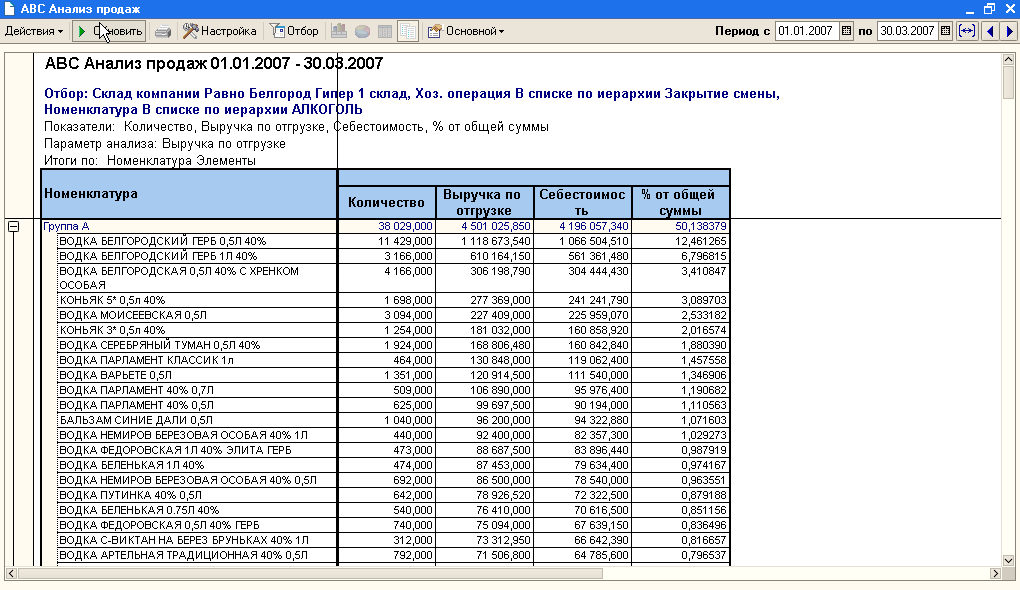Open Настройка settings
The height and width of the screenshot is (590, 1020).
[x=220, y=31]
